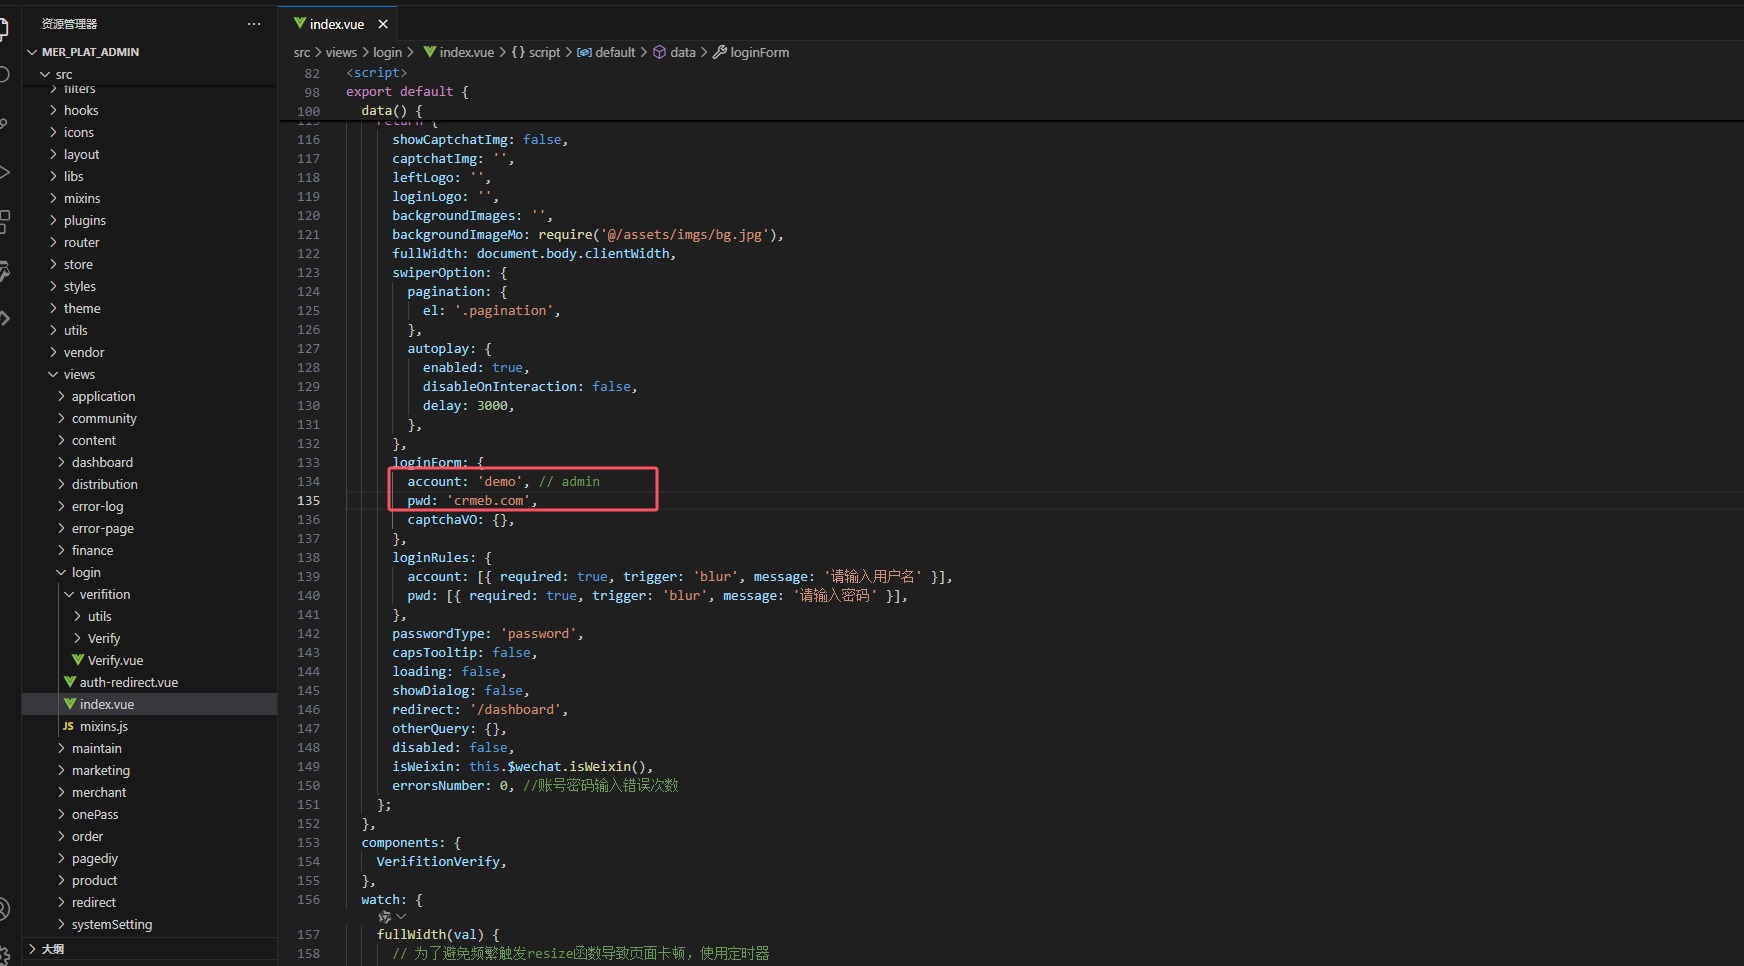Collapse the verifition folder chevron

pyautogui.click(x=69, y=594)
